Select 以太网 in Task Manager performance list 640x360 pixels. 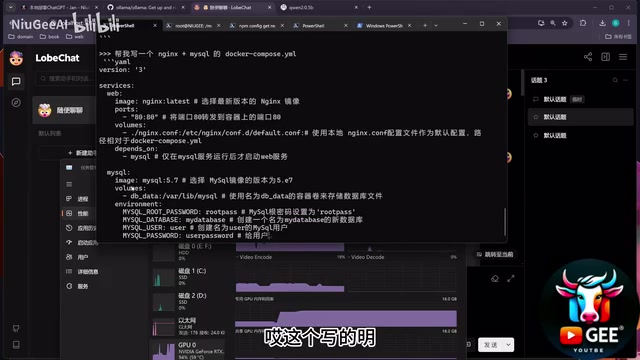[x=188, y=326]
